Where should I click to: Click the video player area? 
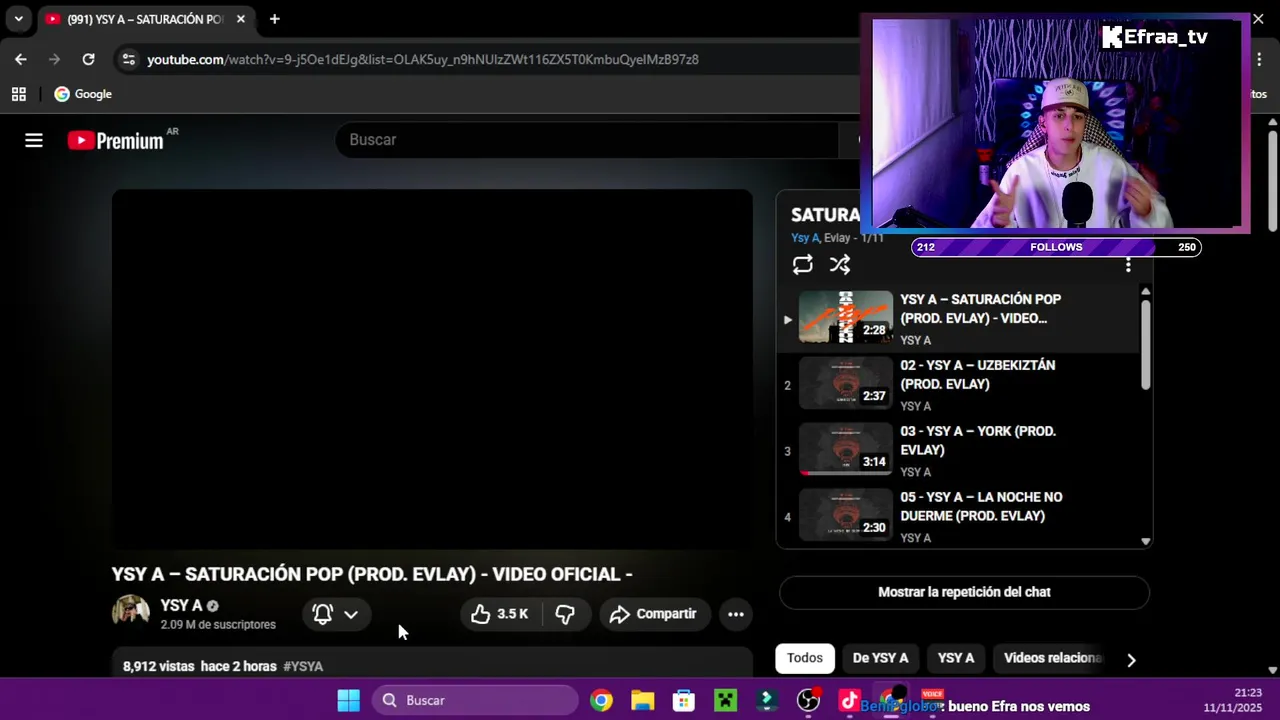[x=432, y=369]
